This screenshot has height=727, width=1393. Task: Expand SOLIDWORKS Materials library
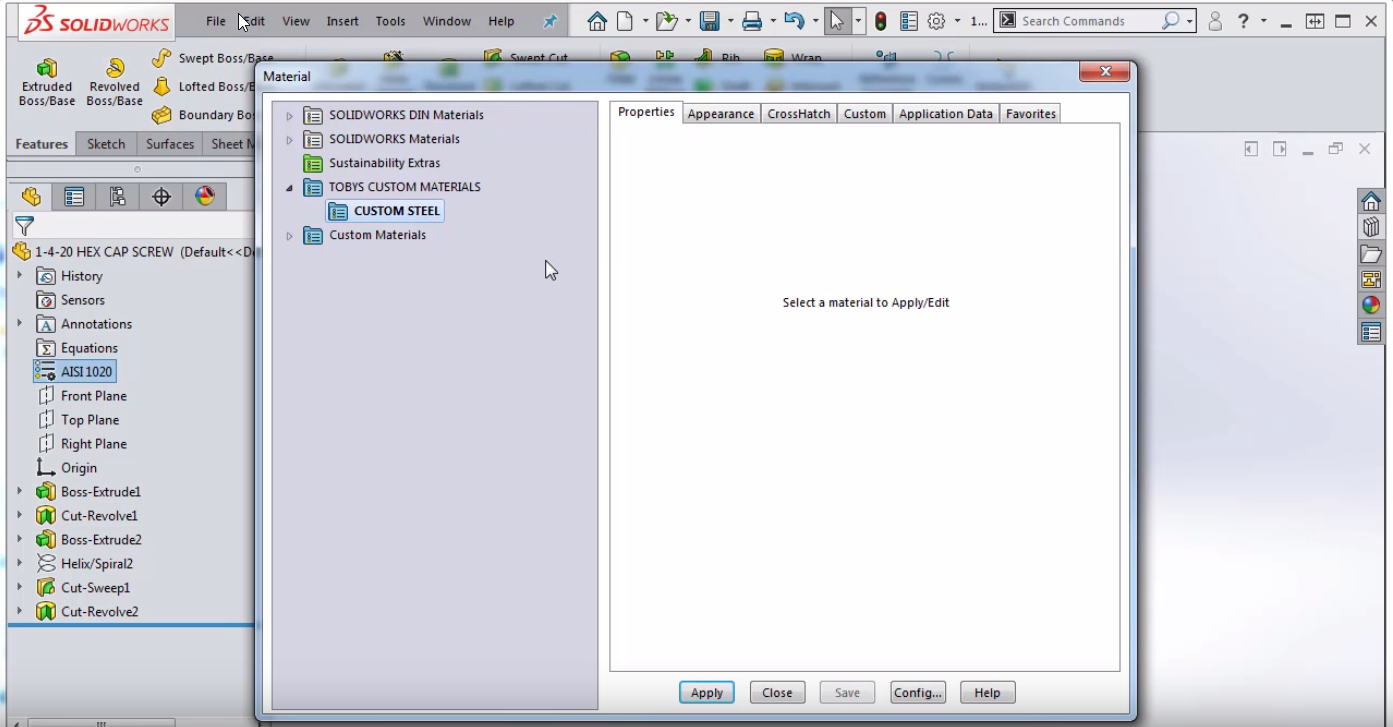click(x=290, y=140)
